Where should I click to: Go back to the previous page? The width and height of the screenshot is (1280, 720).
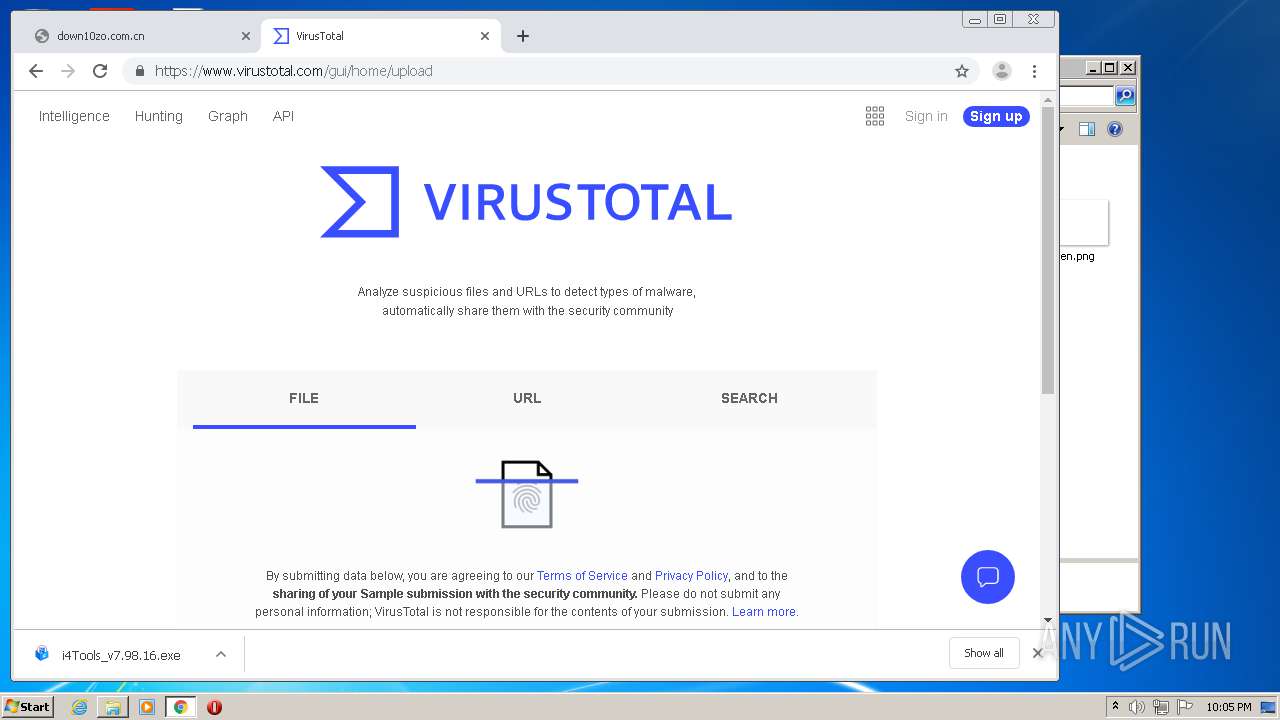pyautogui.click(x=36, y=71)
